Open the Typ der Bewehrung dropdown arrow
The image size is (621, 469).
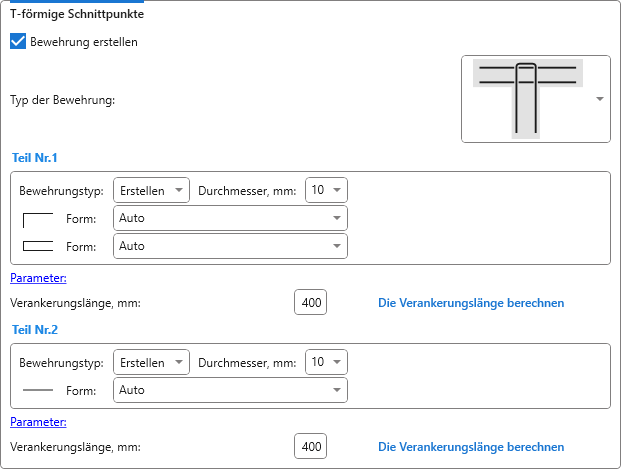pos(599,99)
